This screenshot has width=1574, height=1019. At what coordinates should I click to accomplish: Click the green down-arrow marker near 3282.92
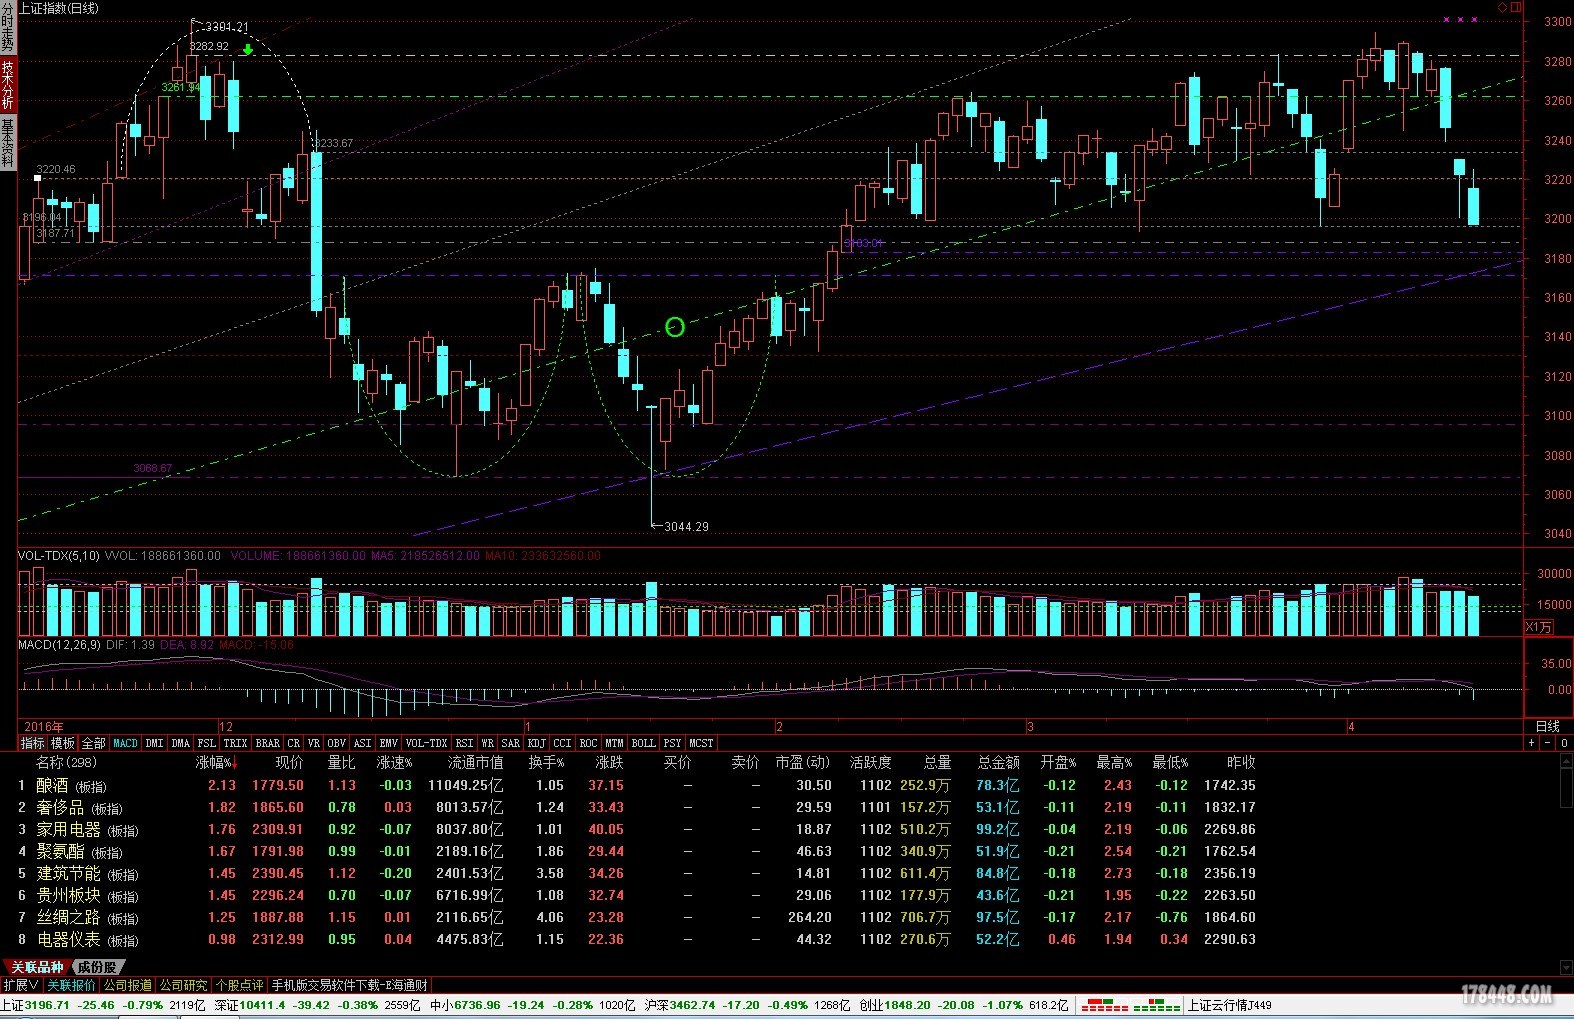click(248, 48)
